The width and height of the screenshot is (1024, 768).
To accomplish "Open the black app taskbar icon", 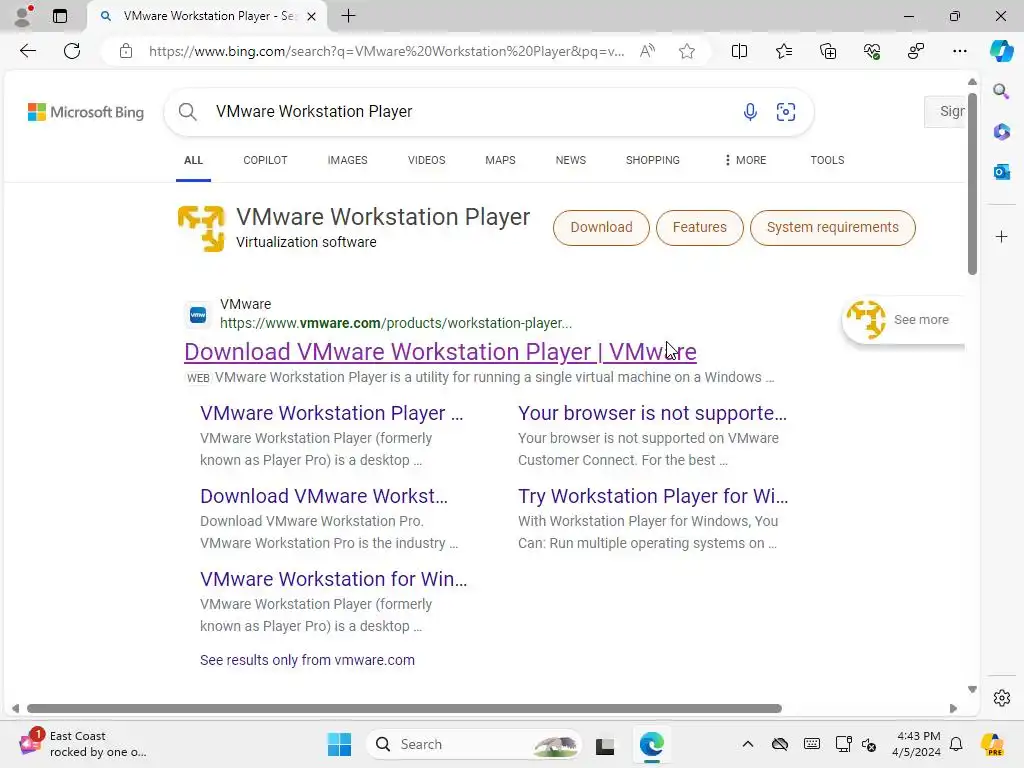I will point(605,745).
